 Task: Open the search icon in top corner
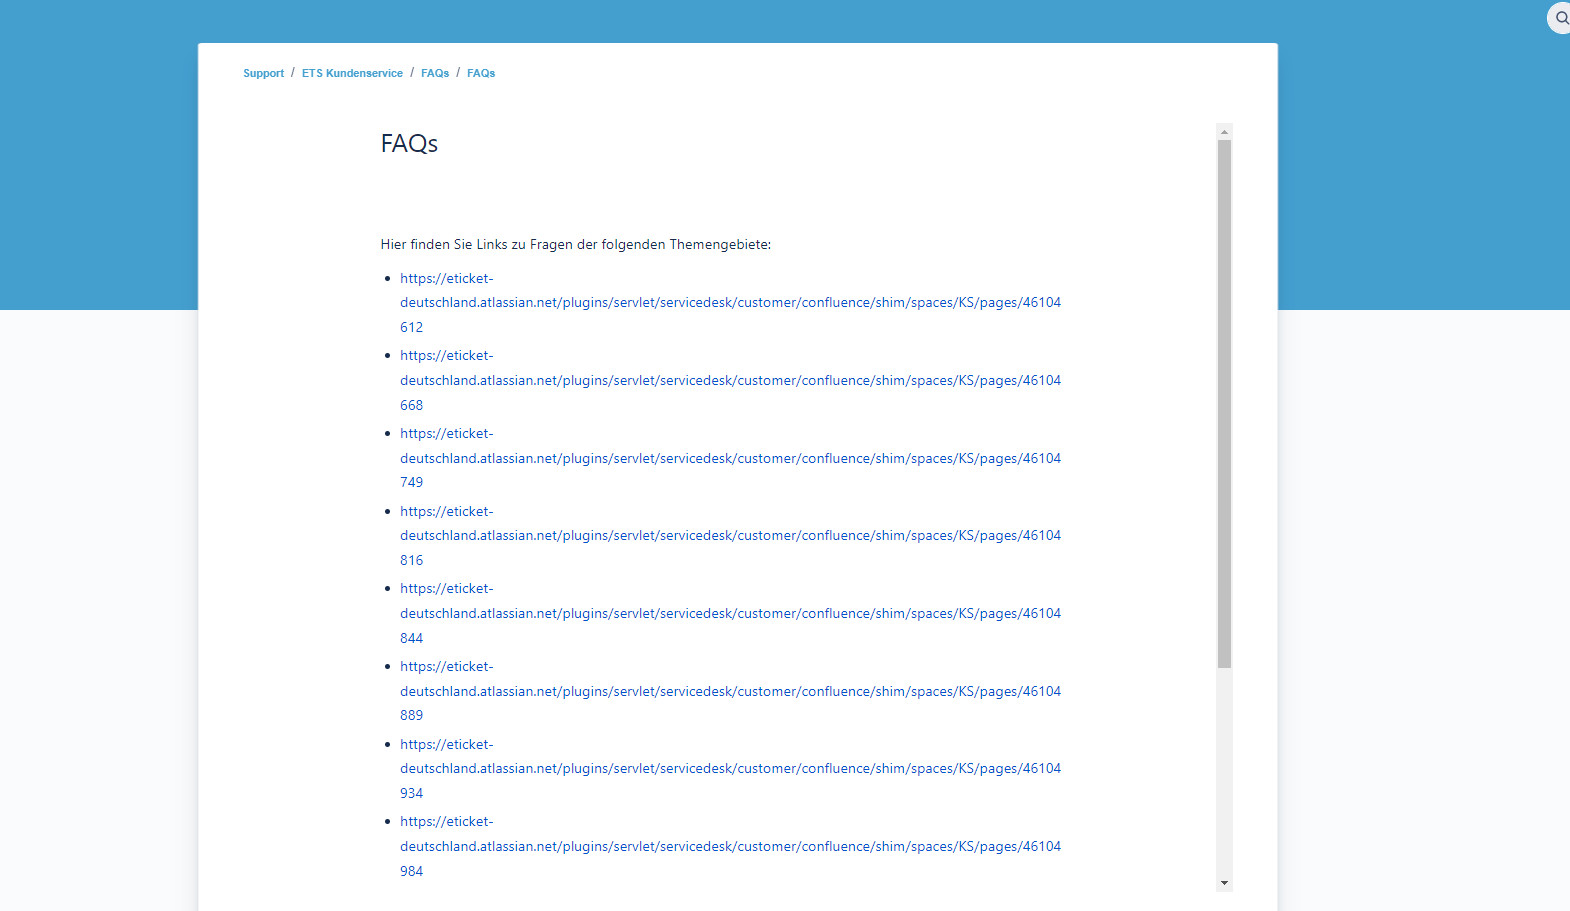coord(1561,18)
